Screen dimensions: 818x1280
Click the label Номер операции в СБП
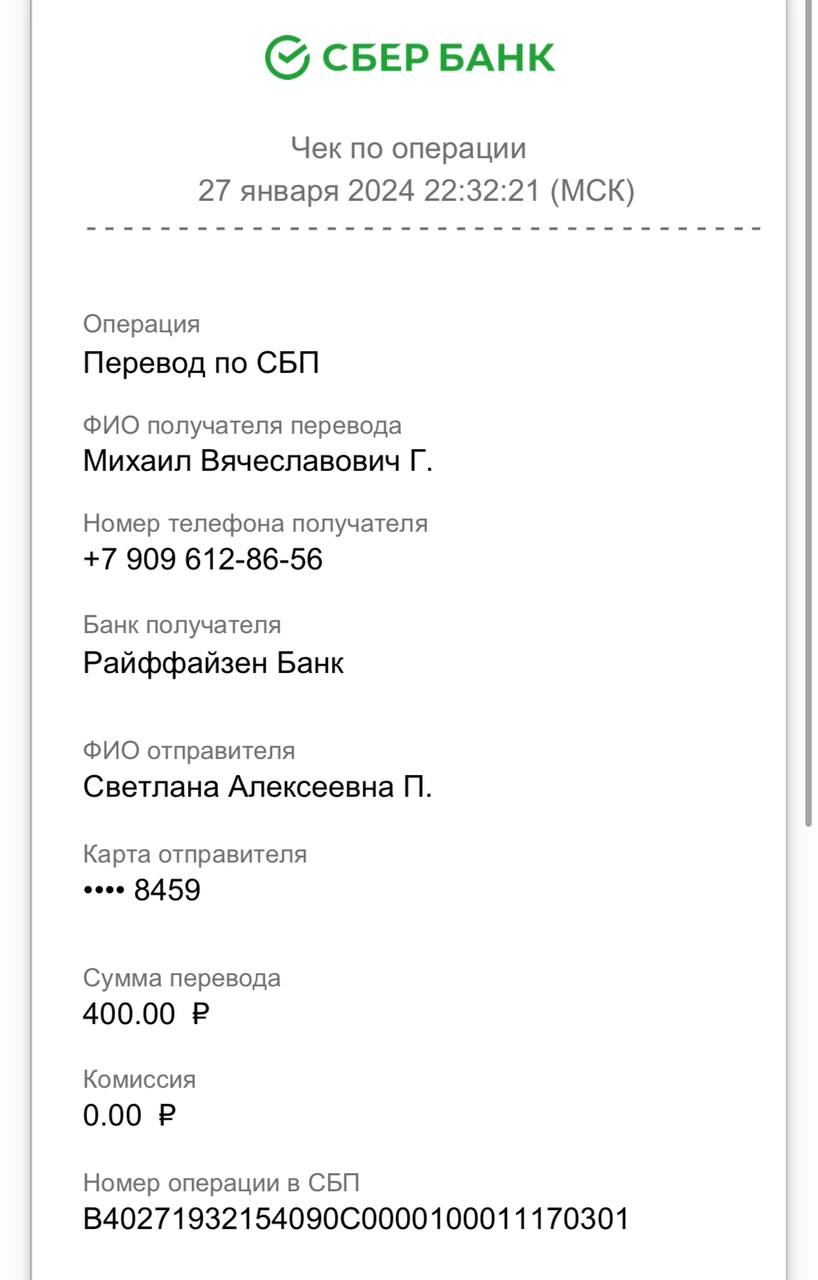click(x=221, y=1183)
